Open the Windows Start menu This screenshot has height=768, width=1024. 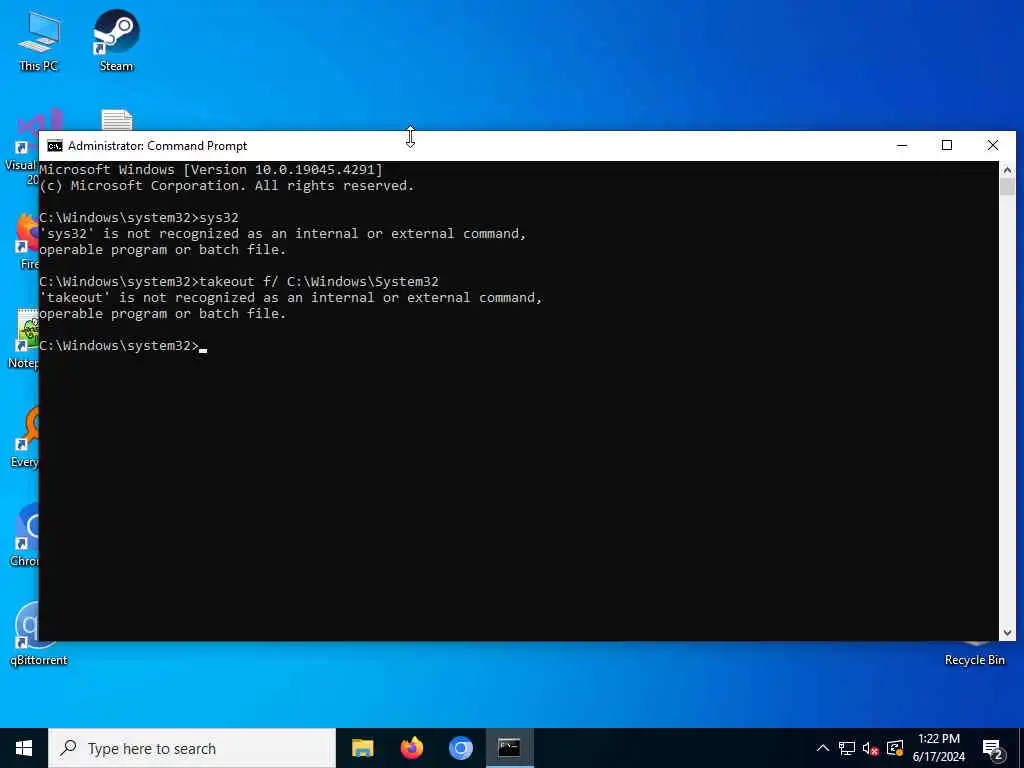coord(24,748)
